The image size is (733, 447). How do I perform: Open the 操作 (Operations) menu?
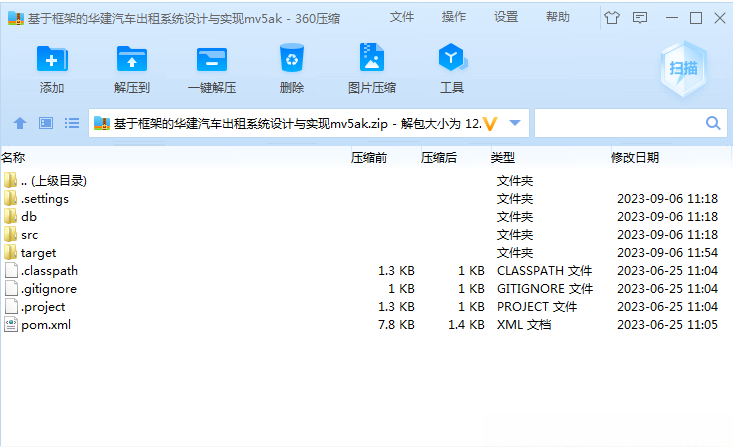[454, 17]
